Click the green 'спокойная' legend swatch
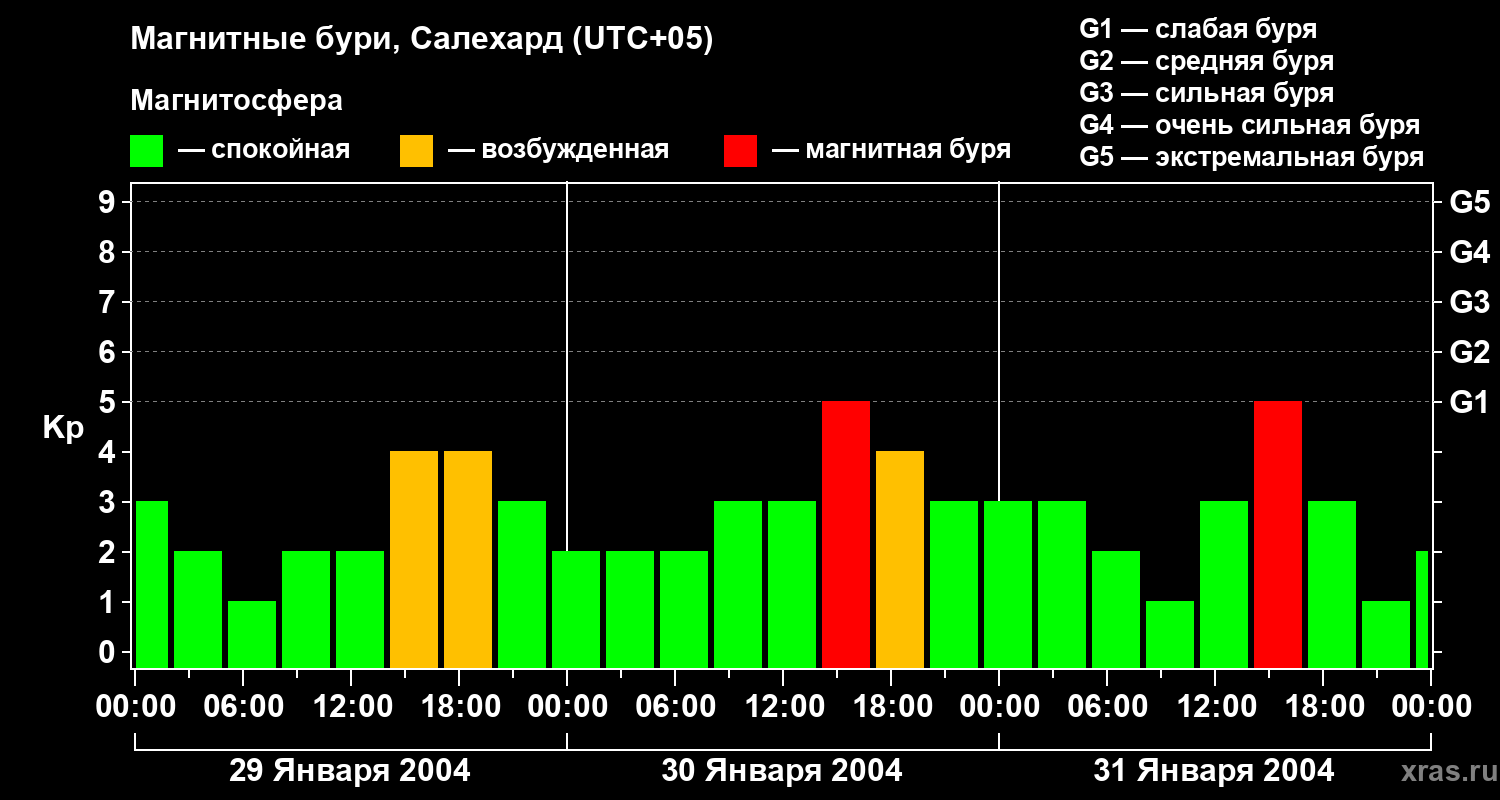1500x800 pixels. (x=147, y=151)
